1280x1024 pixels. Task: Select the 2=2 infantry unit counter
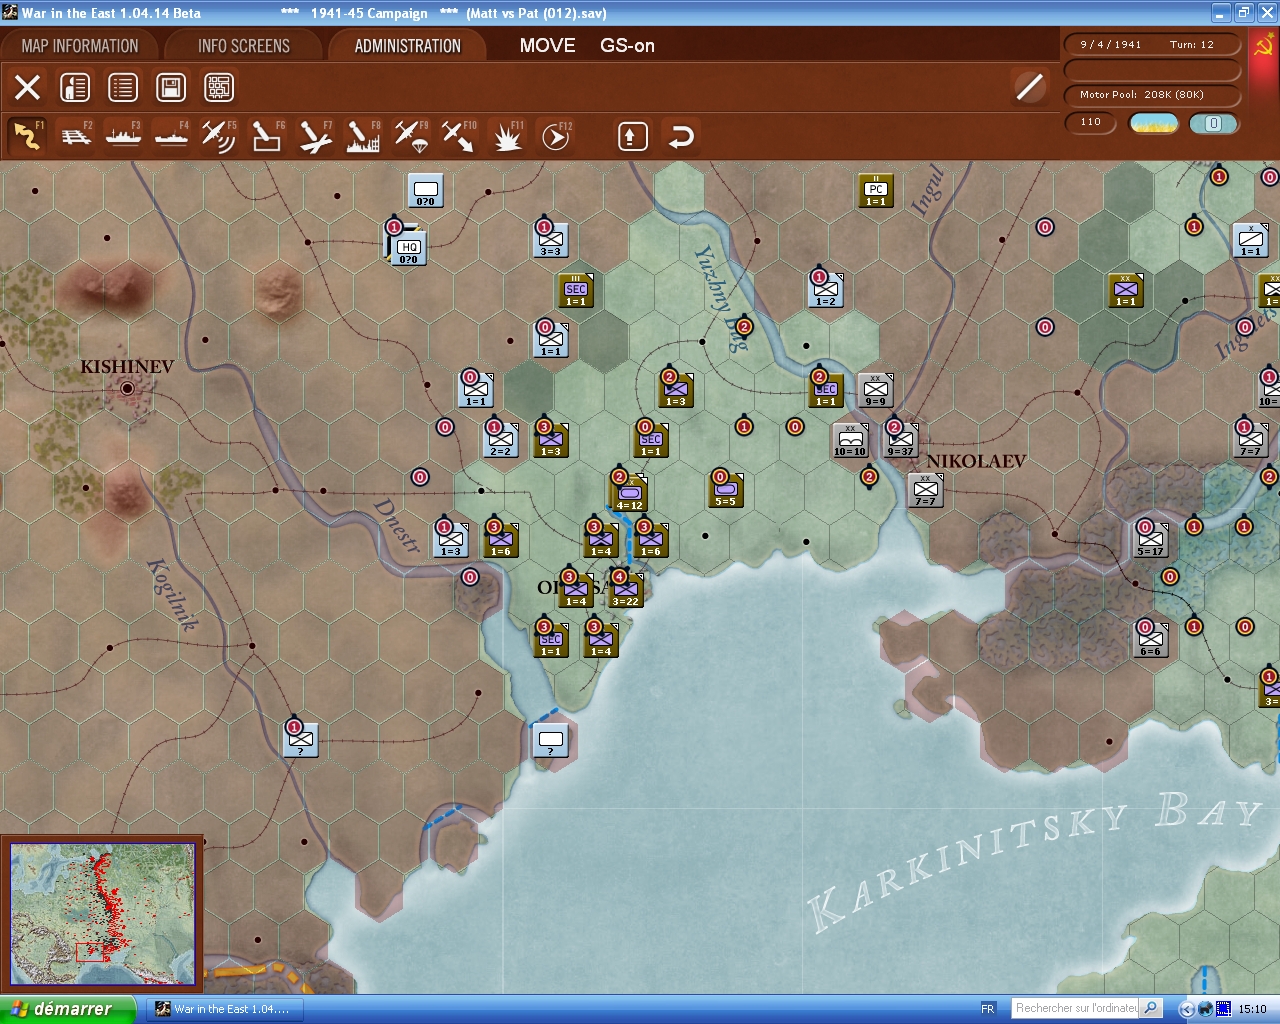pyautogui.click(x=500, y=439)
